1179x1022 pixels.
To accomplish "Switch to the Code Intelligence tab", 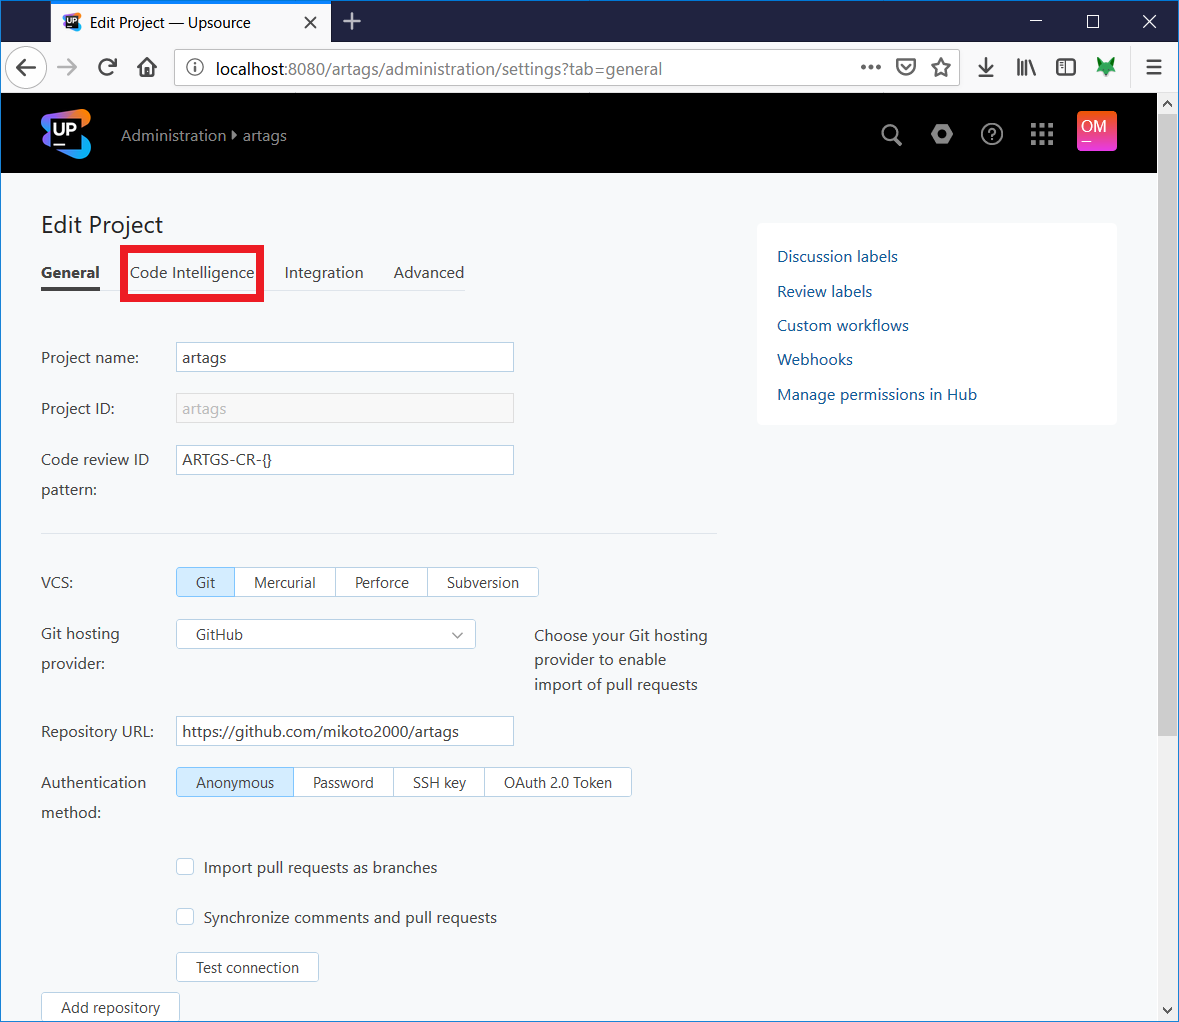I will pos(191,272).
